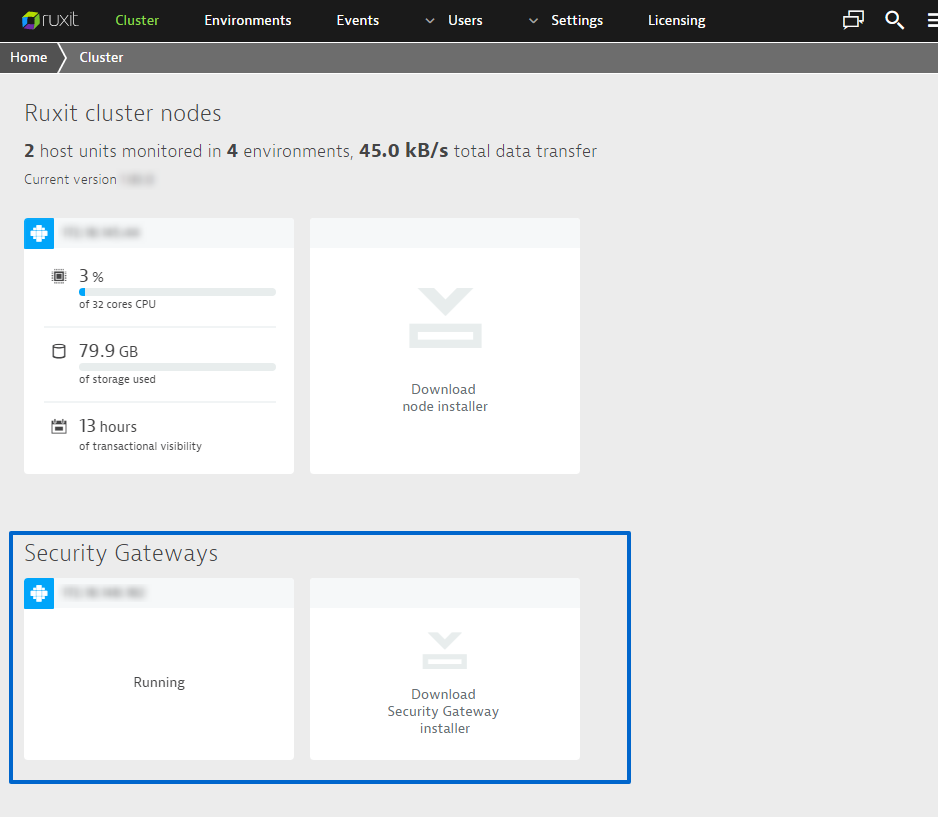Click the cluster node blue icon
The height and width of the screenshot is (817, 938).
(x=39, y=233)
